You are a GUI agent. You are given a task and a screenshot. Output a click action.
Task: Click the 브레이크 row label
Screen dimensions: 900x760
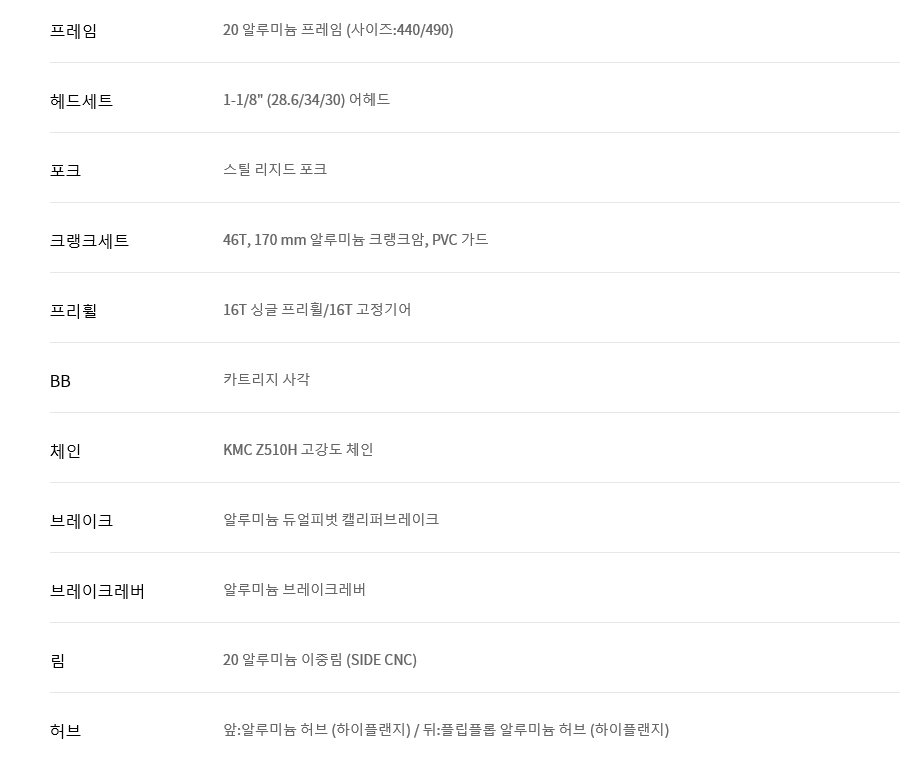[81, 521]
